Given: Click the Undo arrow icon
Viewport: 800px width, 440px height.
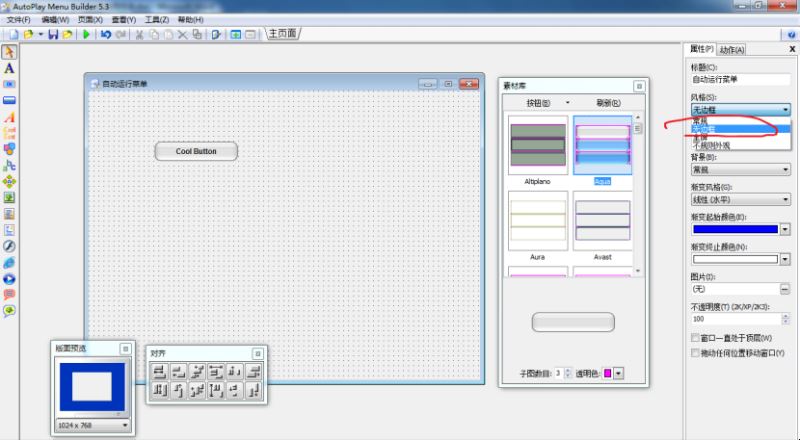Looking at the screenshot, I should pyautogui.click(x=106, y=34).
